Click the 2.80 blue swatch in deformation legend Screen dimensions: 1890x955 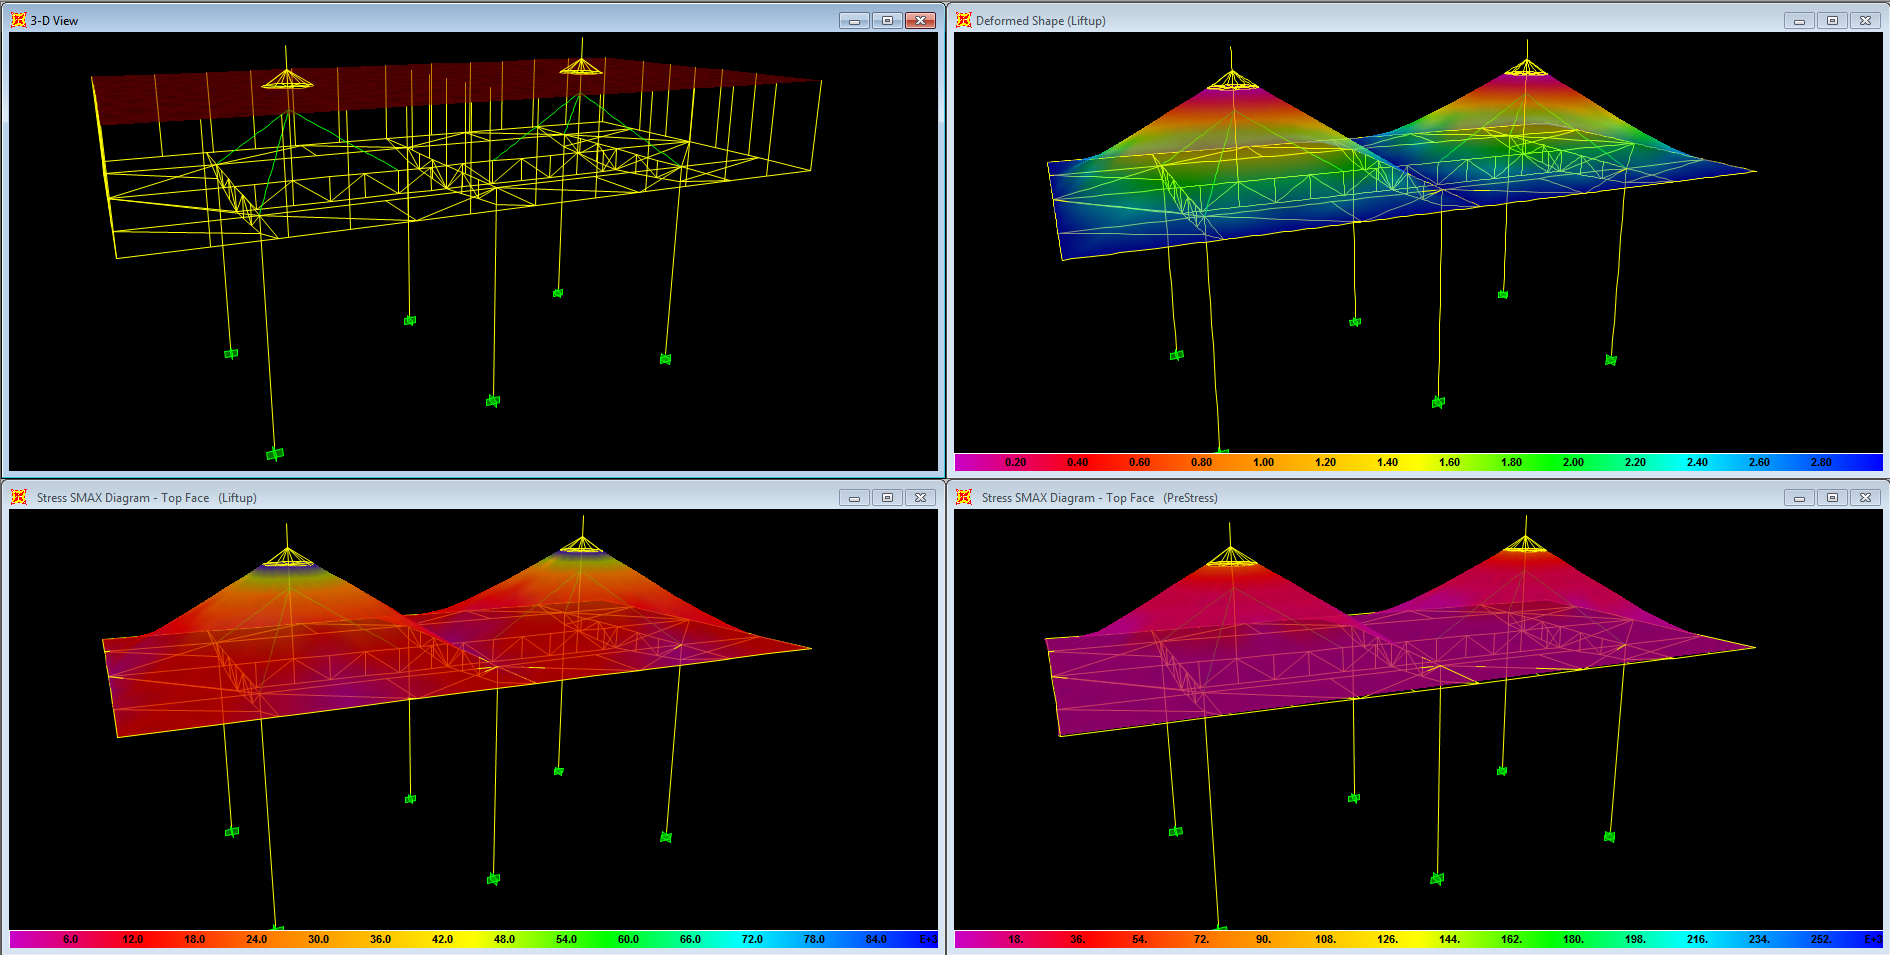(1821, 462)
